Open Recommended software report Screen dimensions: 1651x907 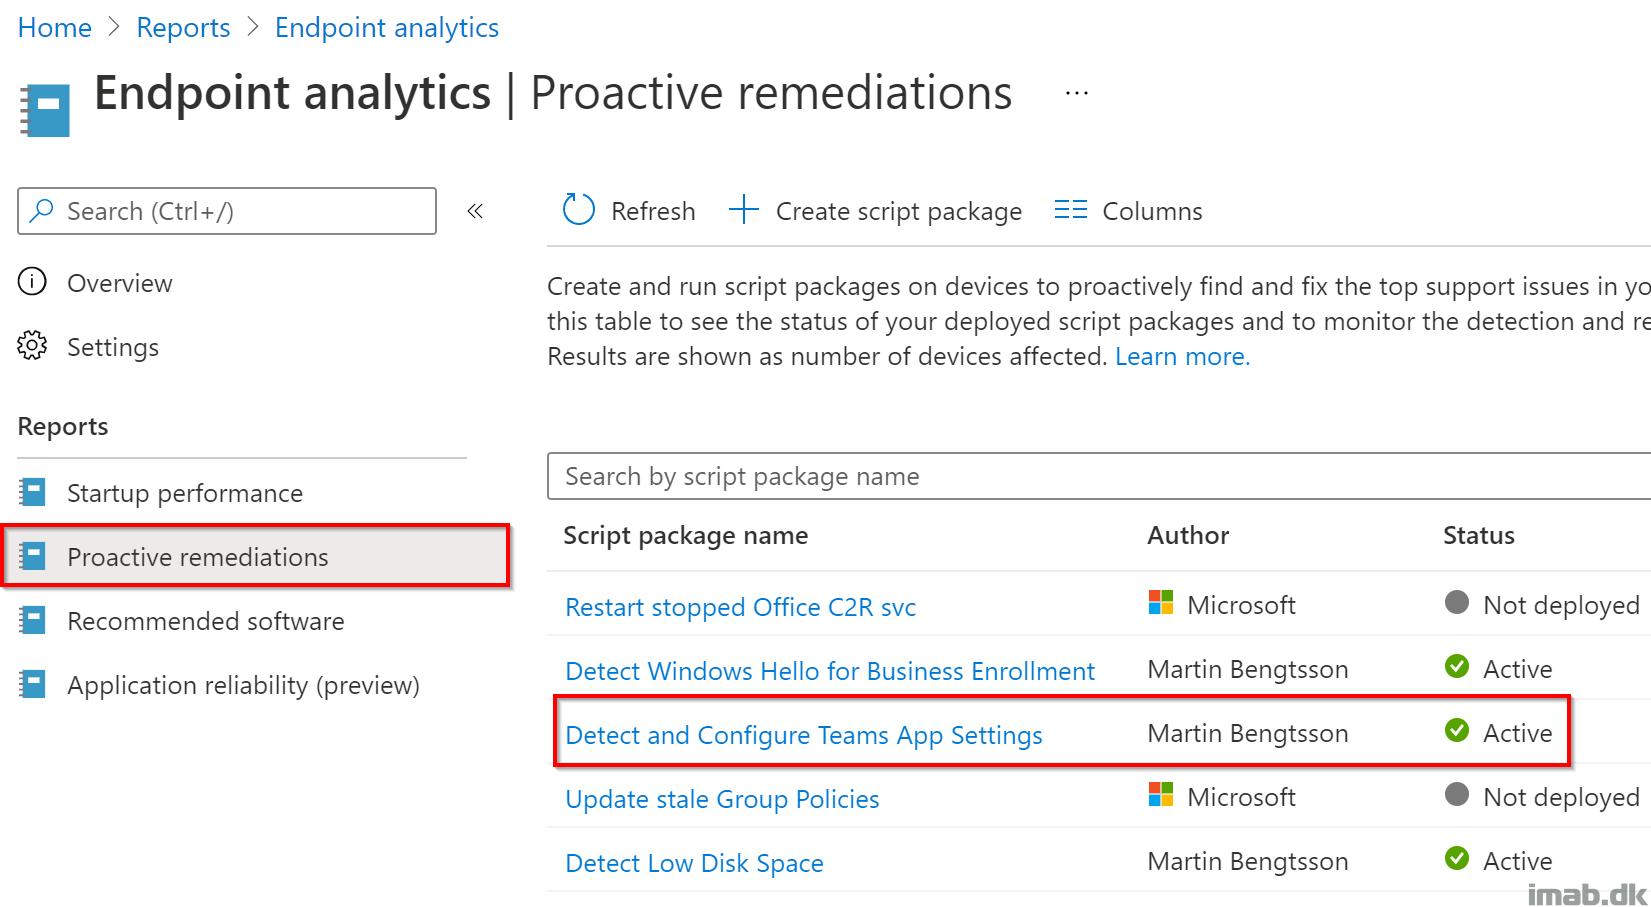(206, 621)
